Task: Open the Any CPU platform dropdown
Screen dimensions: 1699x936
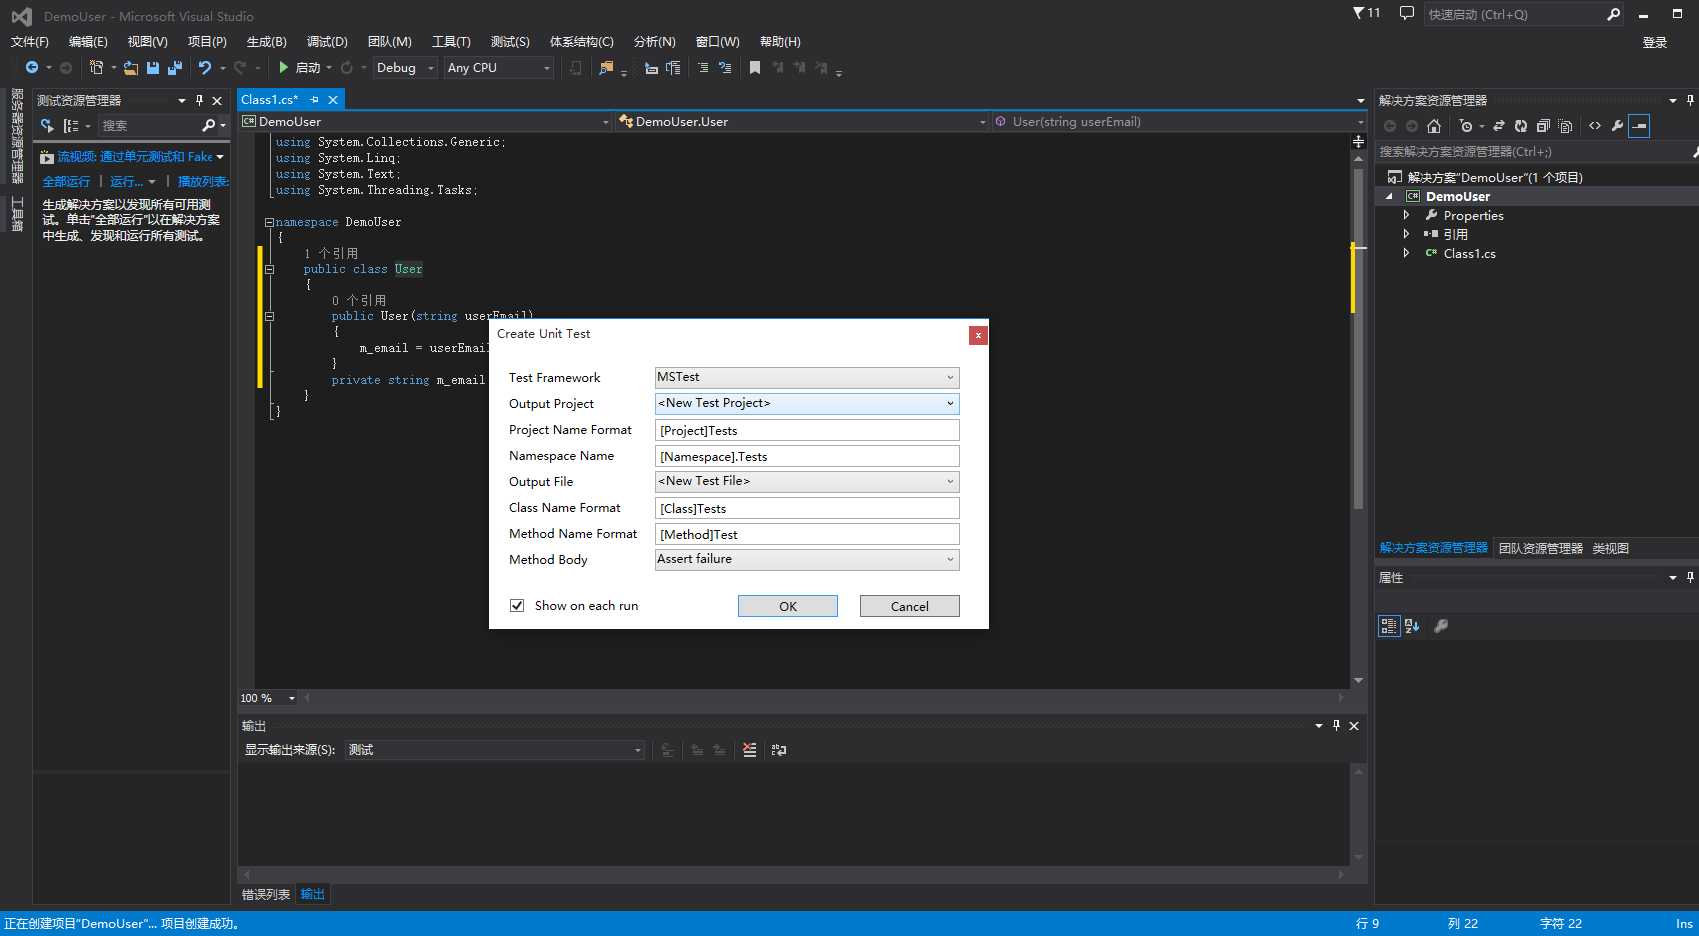Action: pos(499,67)
